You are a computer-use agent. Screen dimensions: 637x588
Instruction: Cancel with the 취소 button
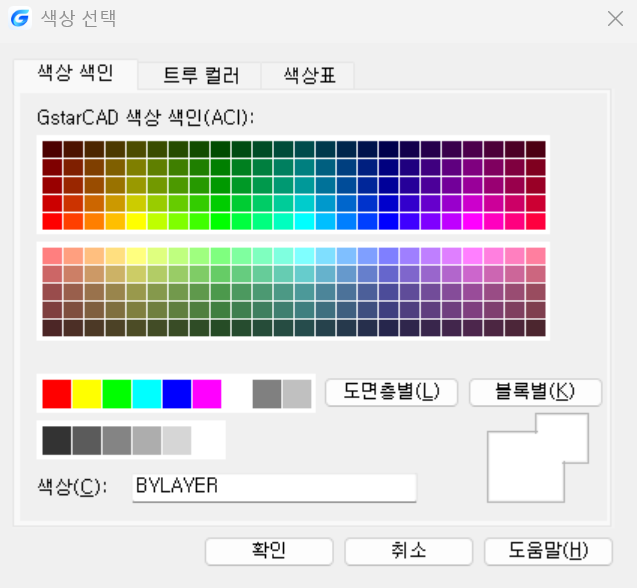pos(409,551)
